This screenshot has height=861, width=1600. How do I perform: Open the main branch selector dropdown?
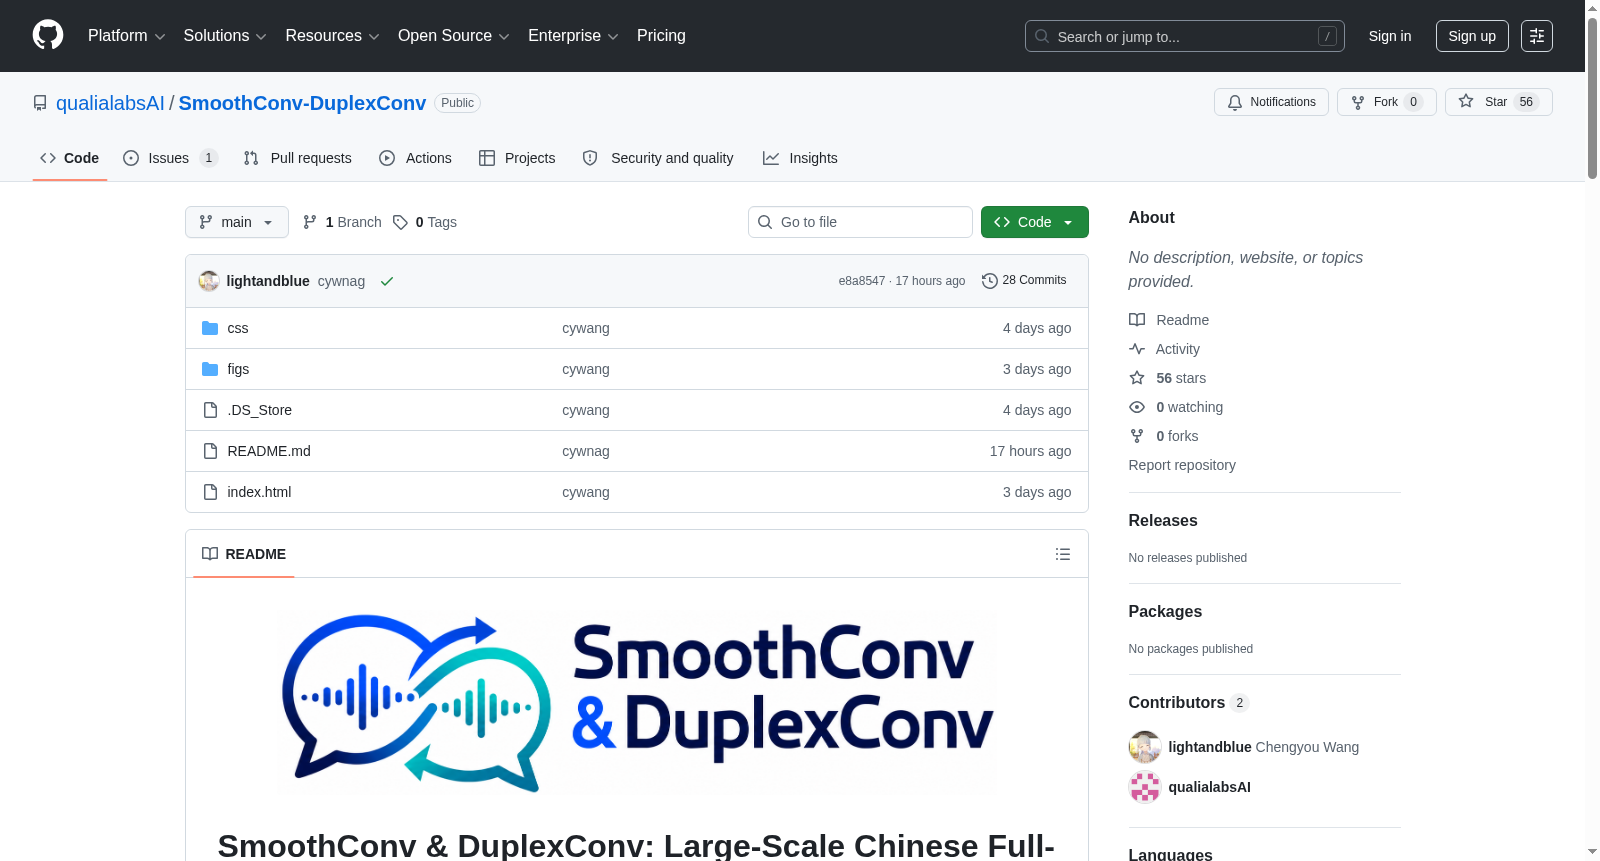237,222
